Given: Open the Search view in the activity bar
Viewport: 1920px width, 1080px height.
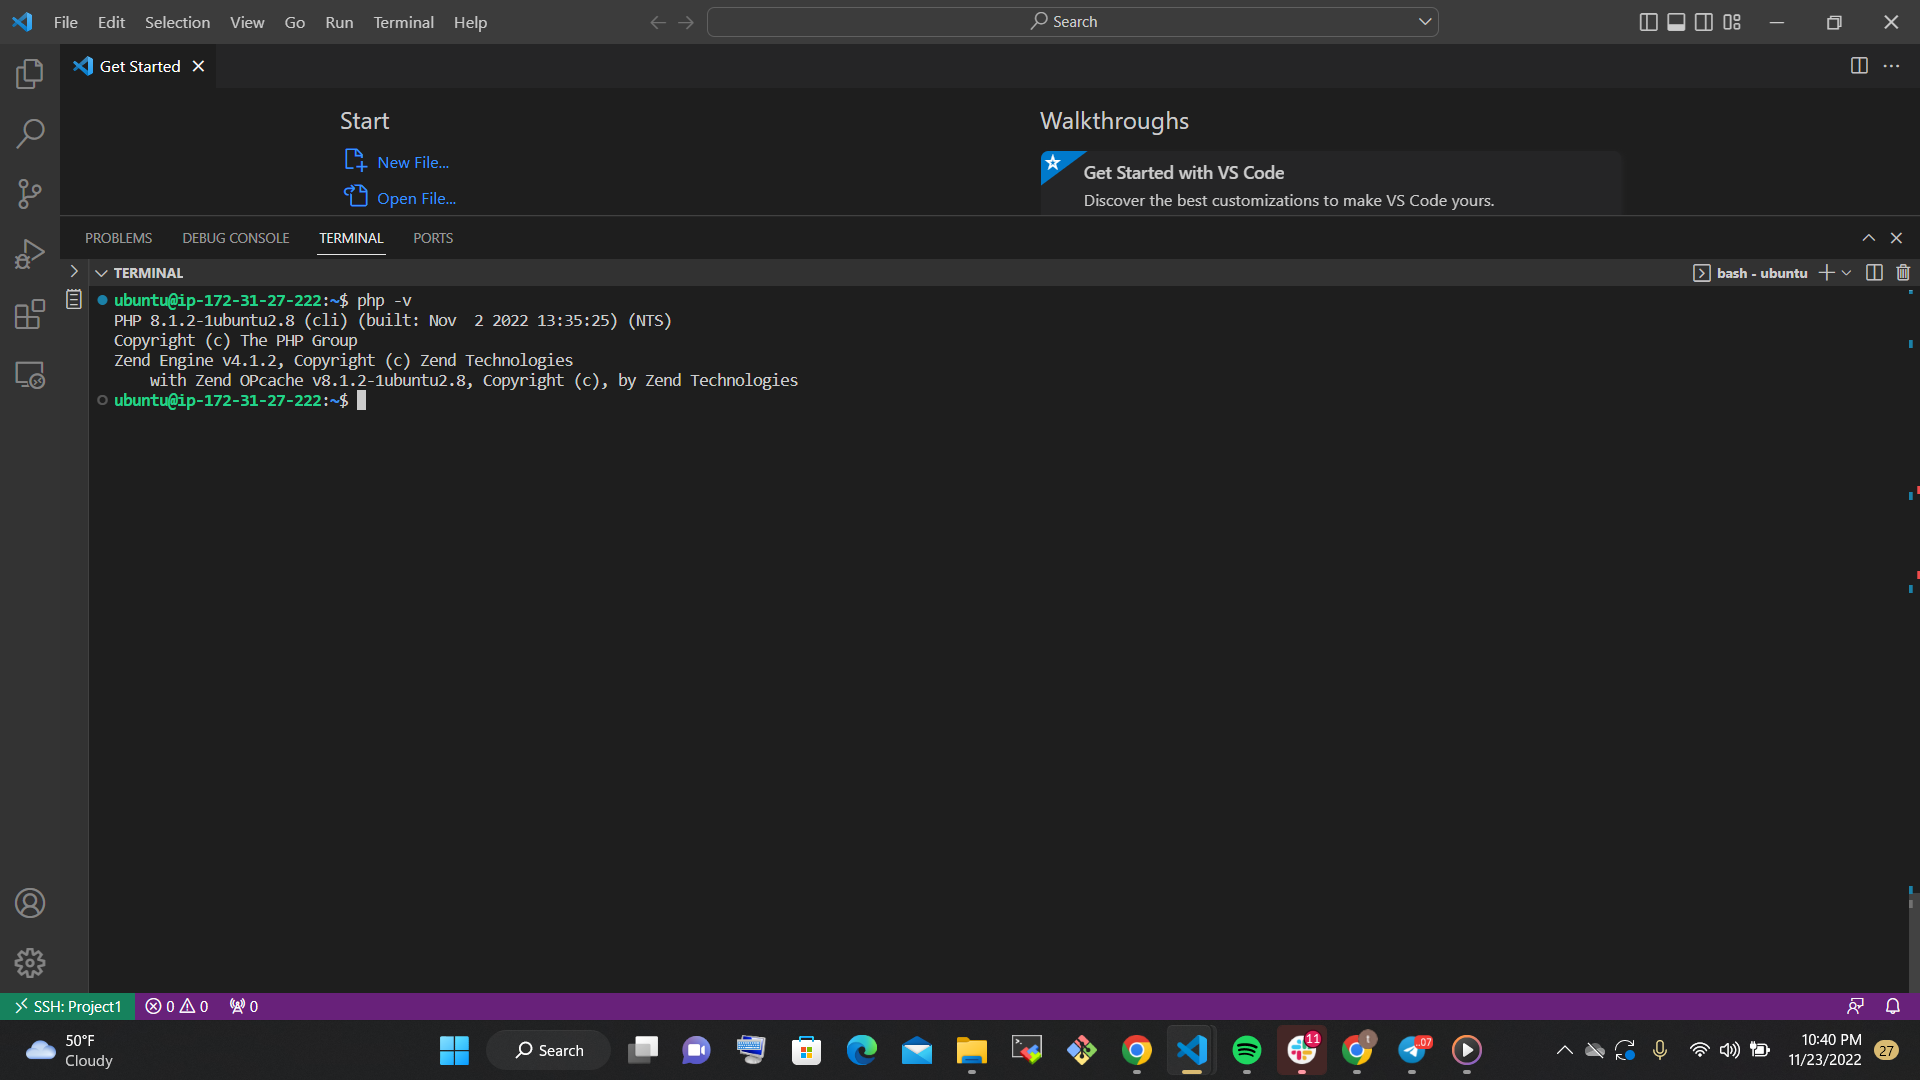Looking at the screenshot, I should point(30,133).
